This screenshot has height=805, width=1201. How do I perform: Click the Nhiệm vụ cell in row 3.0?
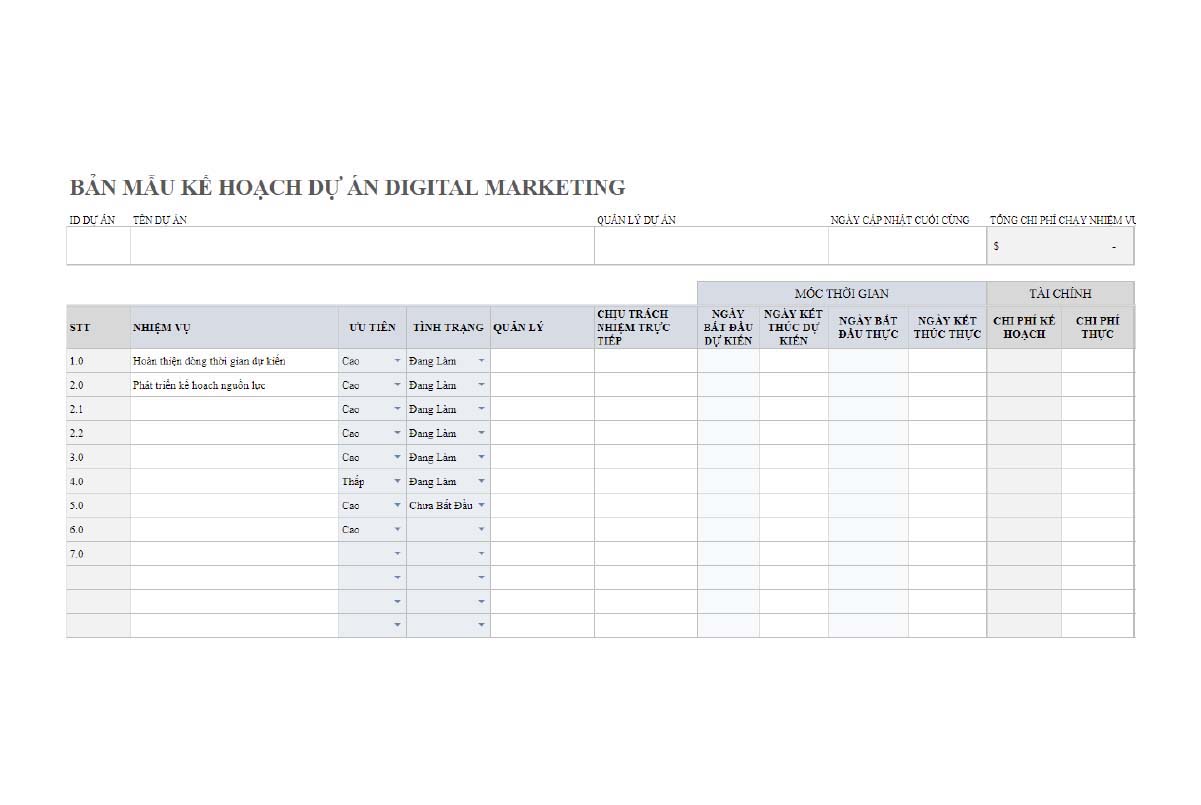pos(234,457)
